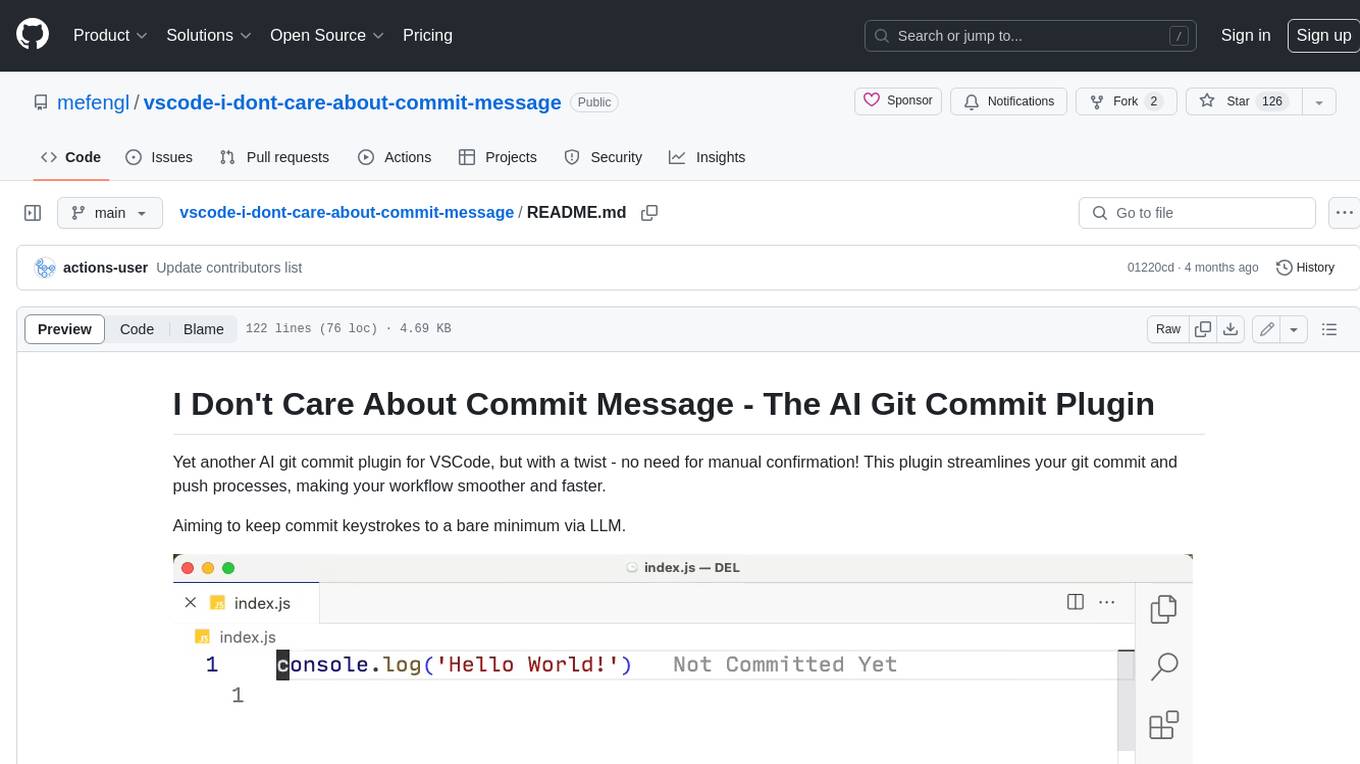This screenshot has width=1360, height=764.
Task: Switch to the Actions tab
Action: click(x=394, y=157)
